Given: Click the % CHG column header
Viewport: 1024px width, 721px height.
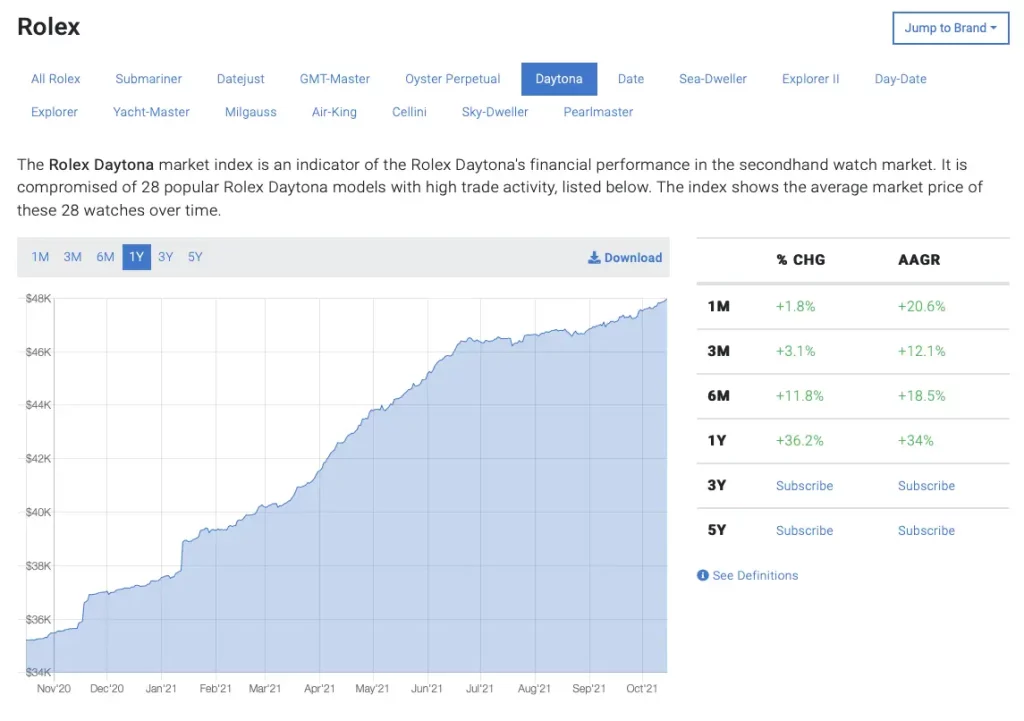Looking at the screenshot, I should pos(801,260).
